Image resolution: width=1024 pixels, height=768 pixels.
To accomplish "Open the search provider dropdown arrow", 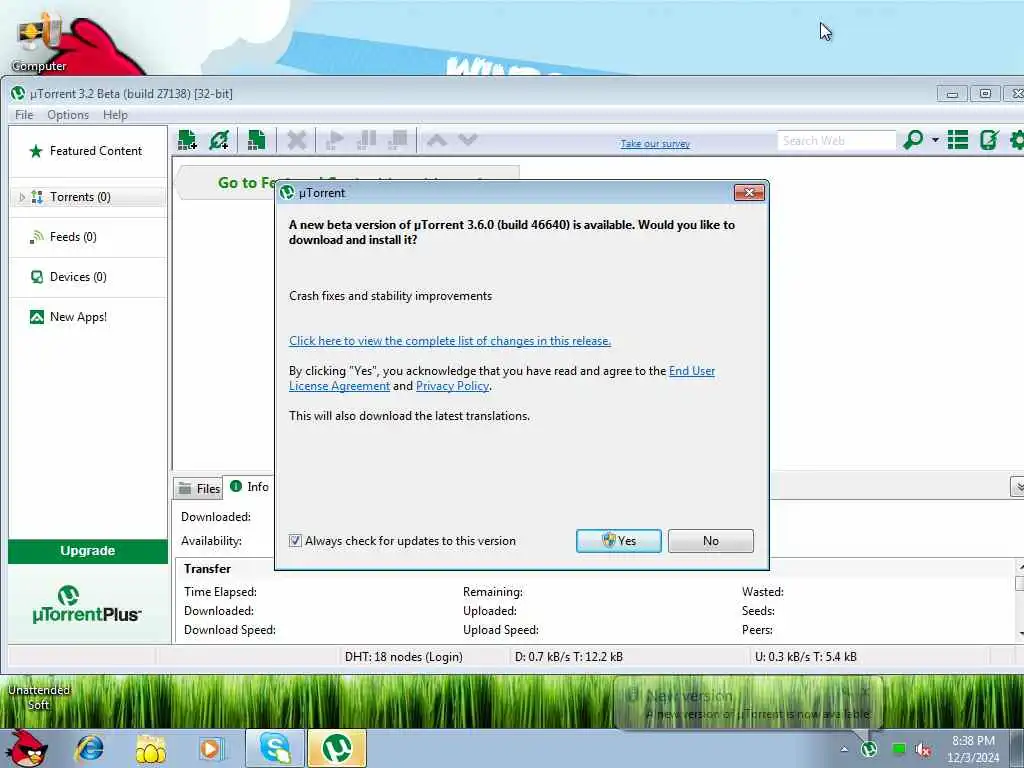I will [x=935, y=140].
